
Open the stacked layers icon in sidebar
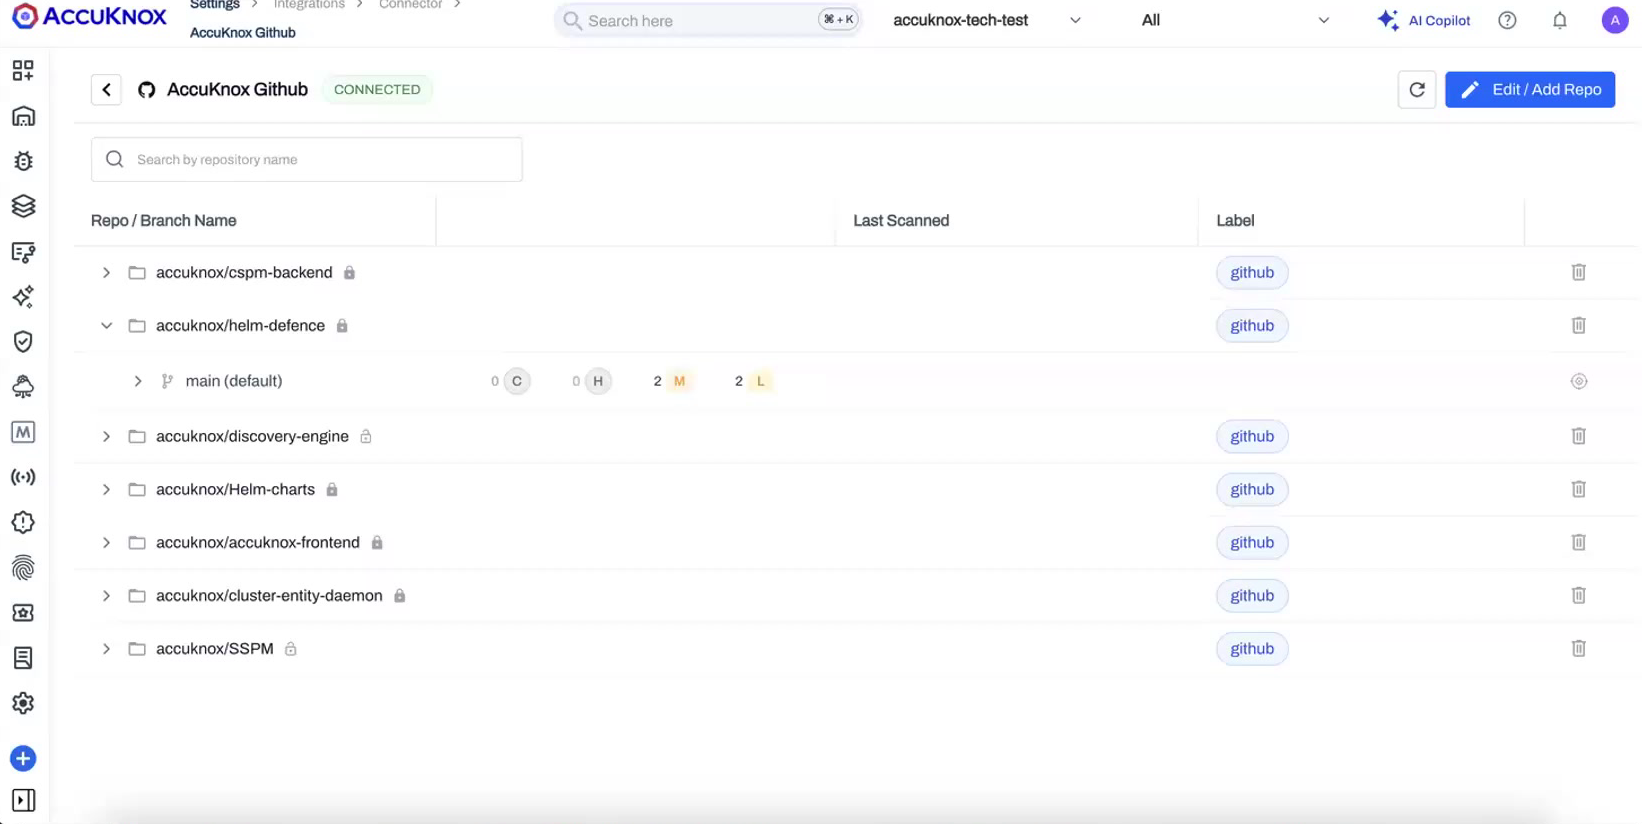pyautogui.click(x=23, y=206)
